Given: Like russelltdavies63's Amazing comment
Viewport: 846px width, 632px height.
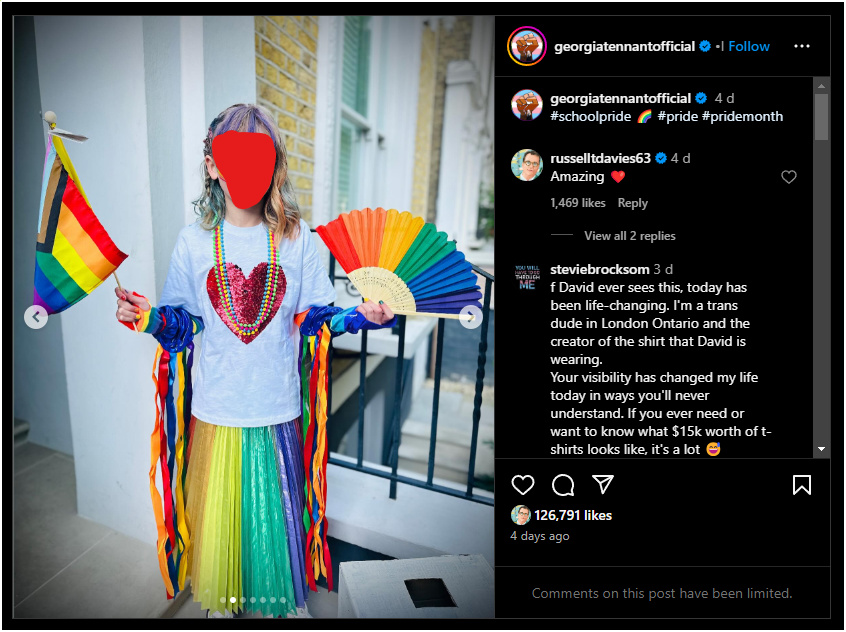Looking at the screenshot, I should (x=789, y=176).
